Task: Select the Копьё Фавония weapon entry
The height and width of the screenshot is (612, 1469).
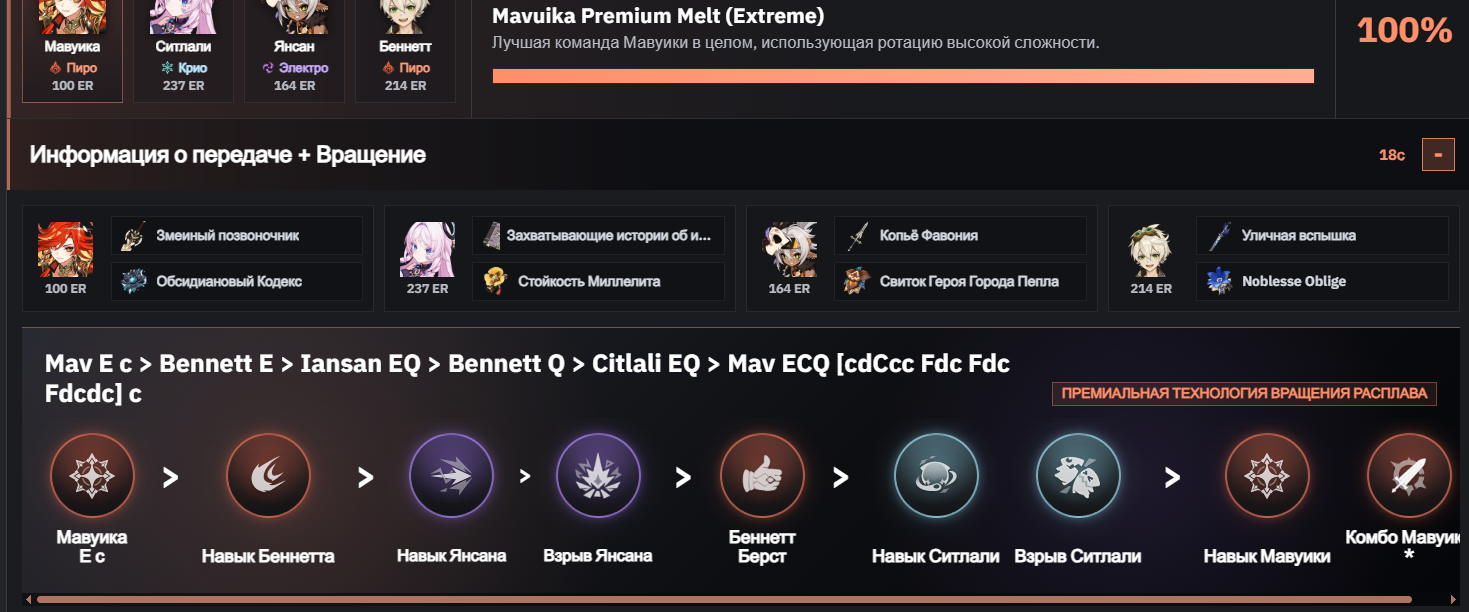Action: [x=960, y=236]
